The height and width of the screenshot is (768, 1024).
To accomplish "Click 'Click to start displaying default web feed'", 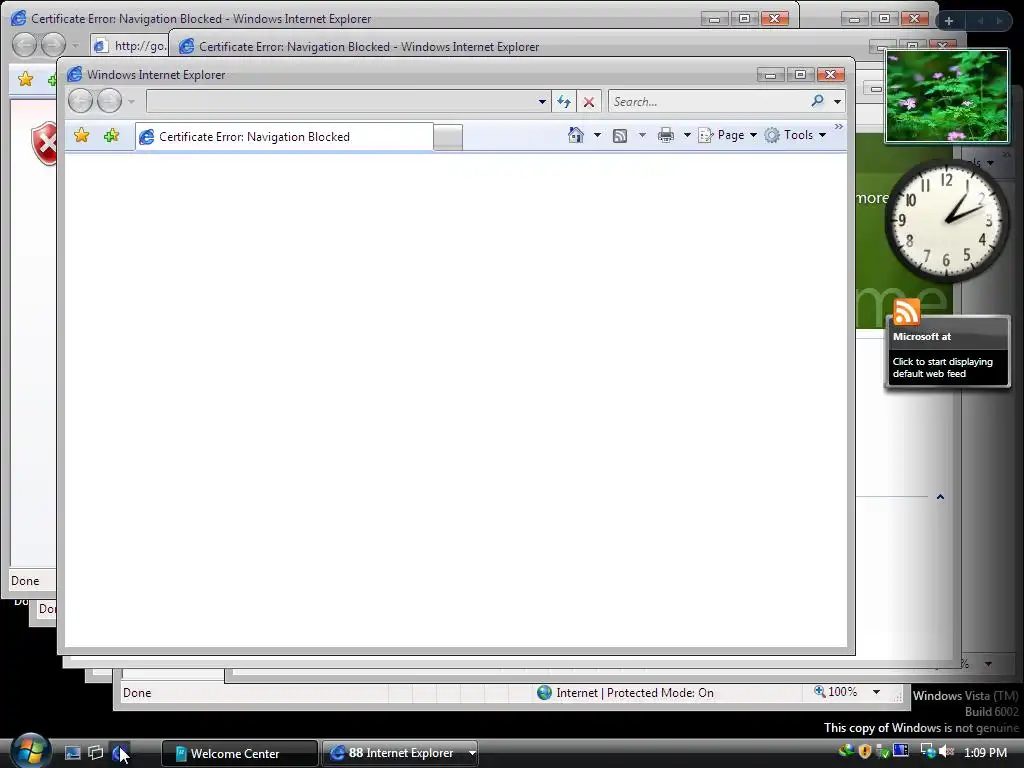I will 942,368.
